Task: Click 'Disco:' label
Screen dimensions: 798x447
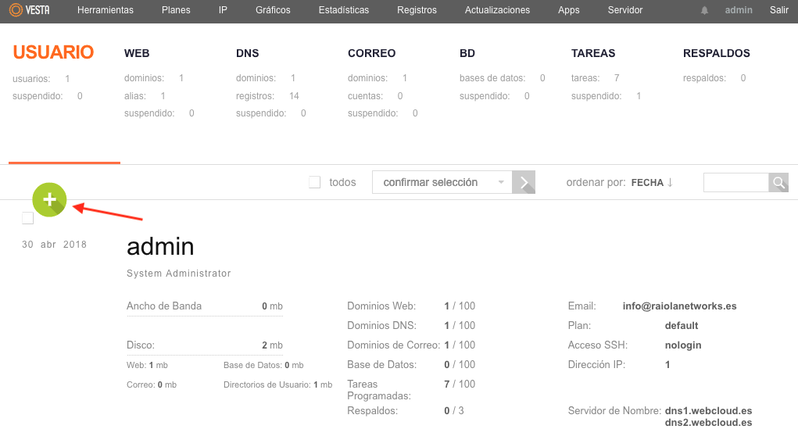Action: coord(140,345)
